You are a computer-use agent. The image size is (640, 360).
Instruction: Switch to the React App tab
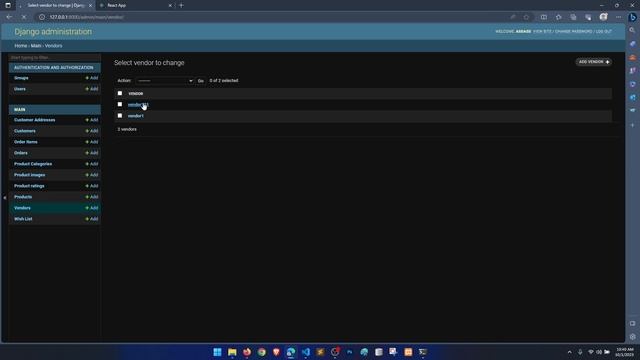[x=136, y=5]
